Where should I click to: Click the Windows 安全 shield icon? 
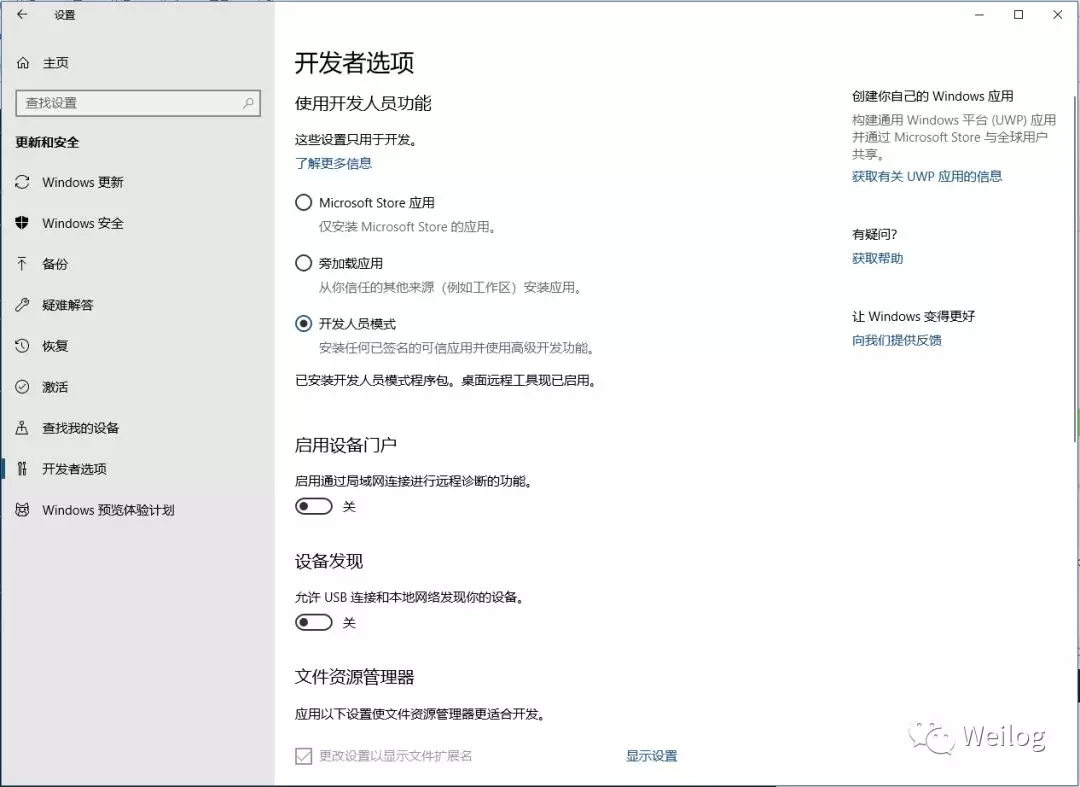(22, 222)
